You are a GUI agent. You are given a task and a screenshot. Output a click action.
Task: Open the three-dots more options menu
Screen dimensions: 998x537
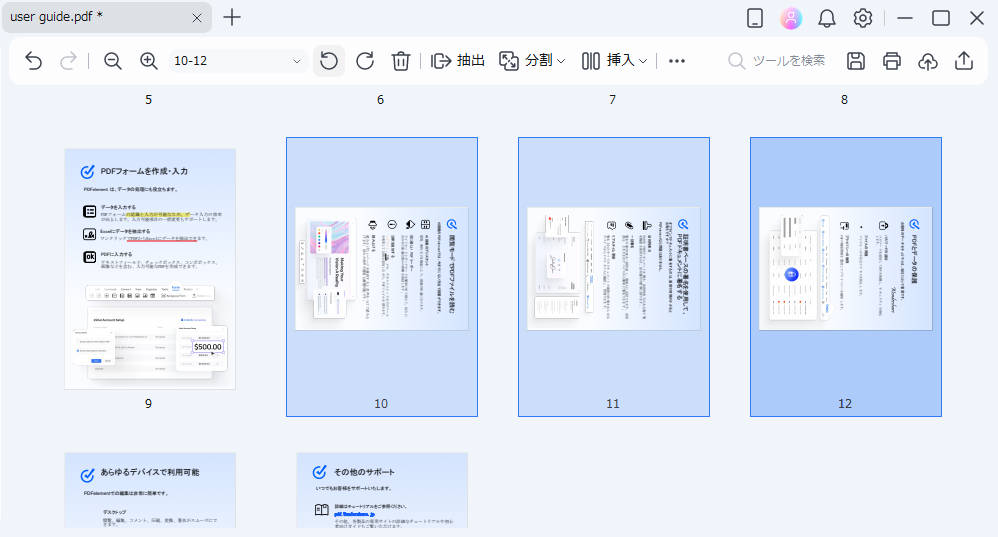pyautogui.click(x=677, y=61)
